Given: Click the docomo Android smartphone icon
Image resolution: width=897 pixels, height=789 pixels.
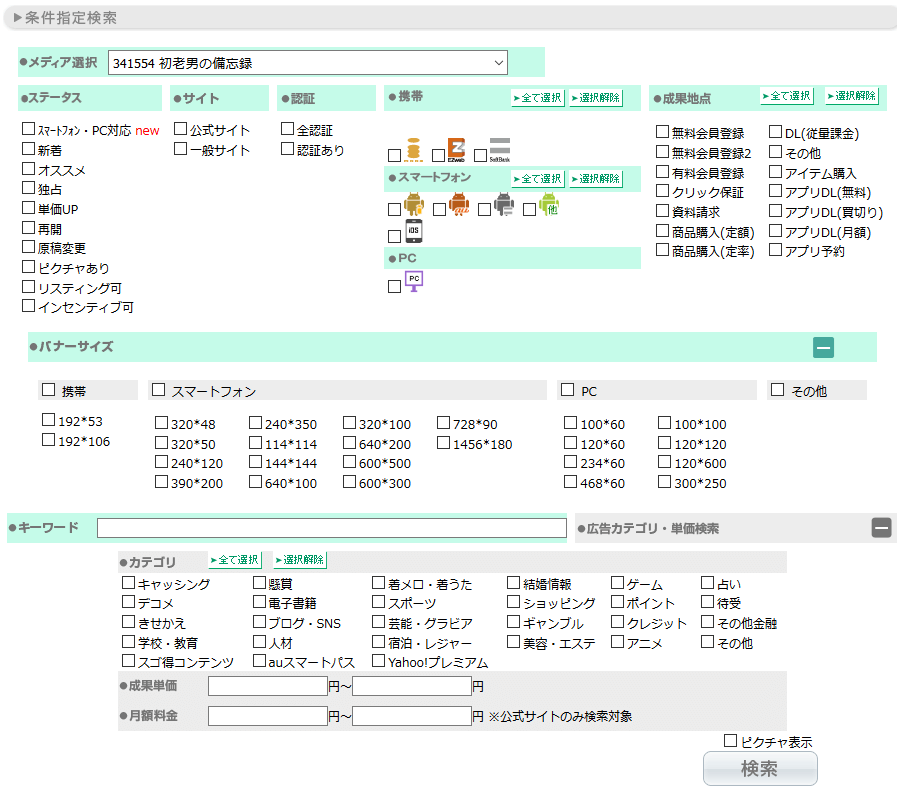Looking at the screenshot, I should [x=414, y=204].
